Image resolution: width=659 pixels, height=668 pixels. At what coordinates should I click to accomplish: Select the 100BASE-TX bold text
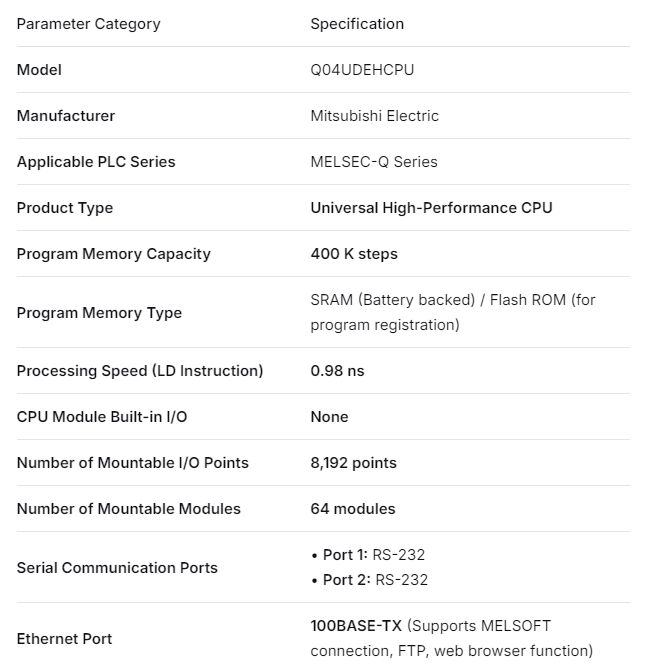[356, 626]
